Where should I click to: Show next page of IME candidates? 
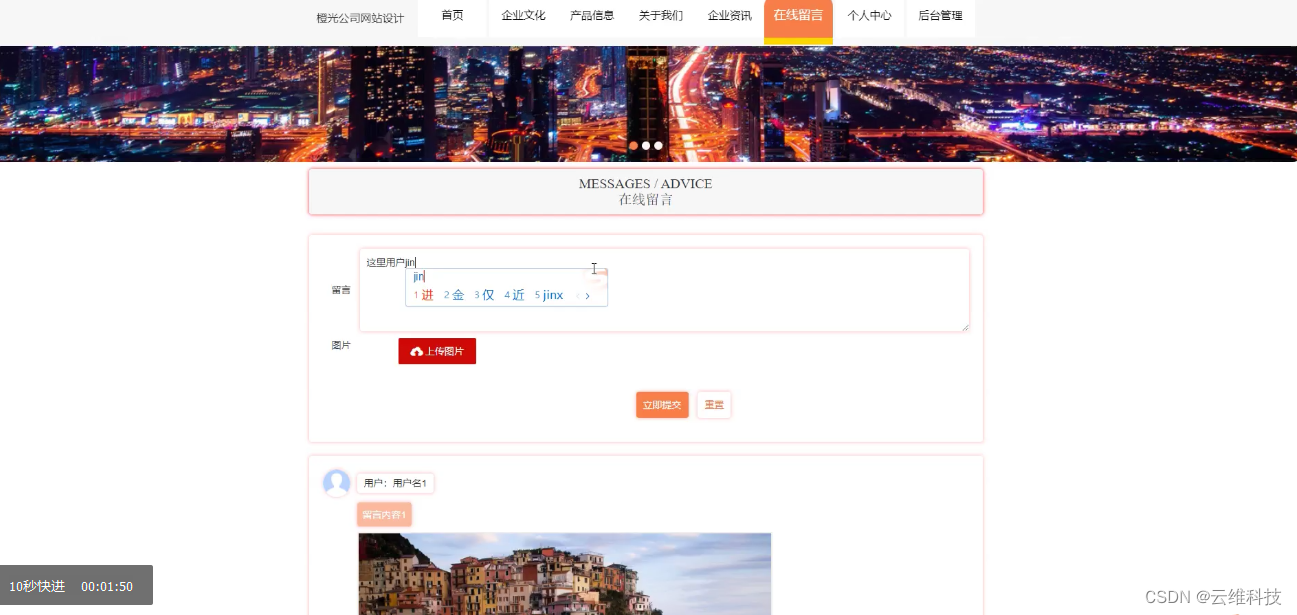click(x=588, y=296)
